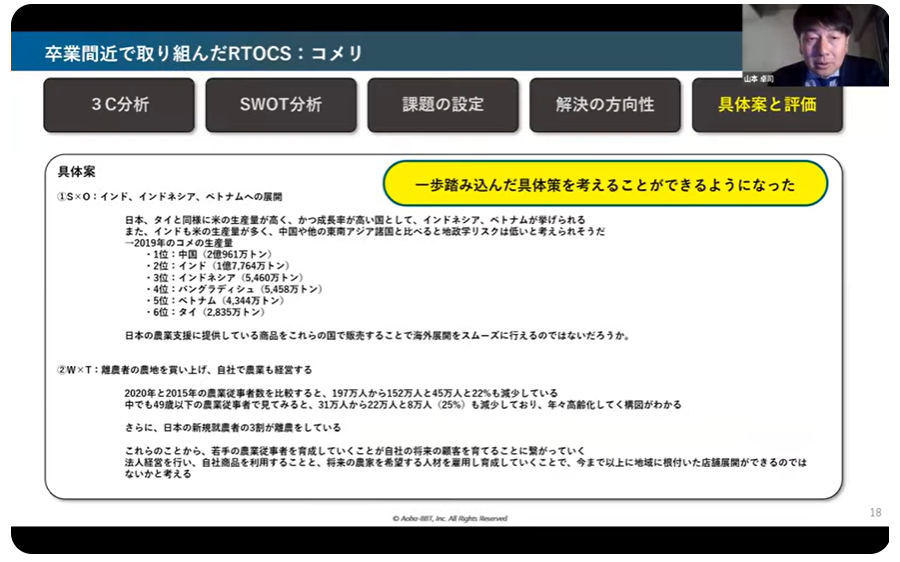Click the sentence starting 日本の農業支援に提供している商品

377,335
